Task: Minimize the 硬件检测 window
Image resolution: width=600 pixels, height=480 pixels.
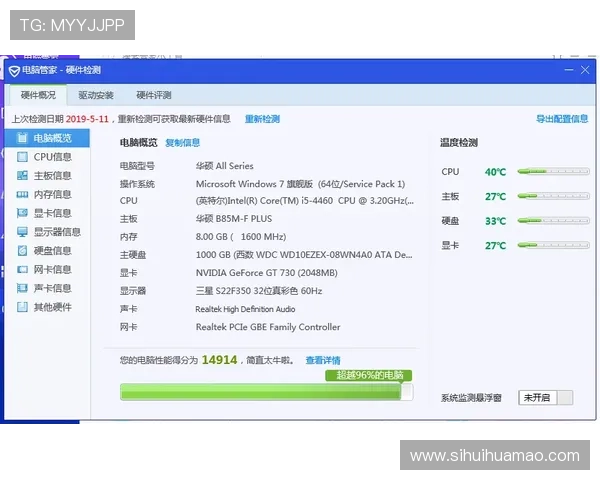Action: 569,70
